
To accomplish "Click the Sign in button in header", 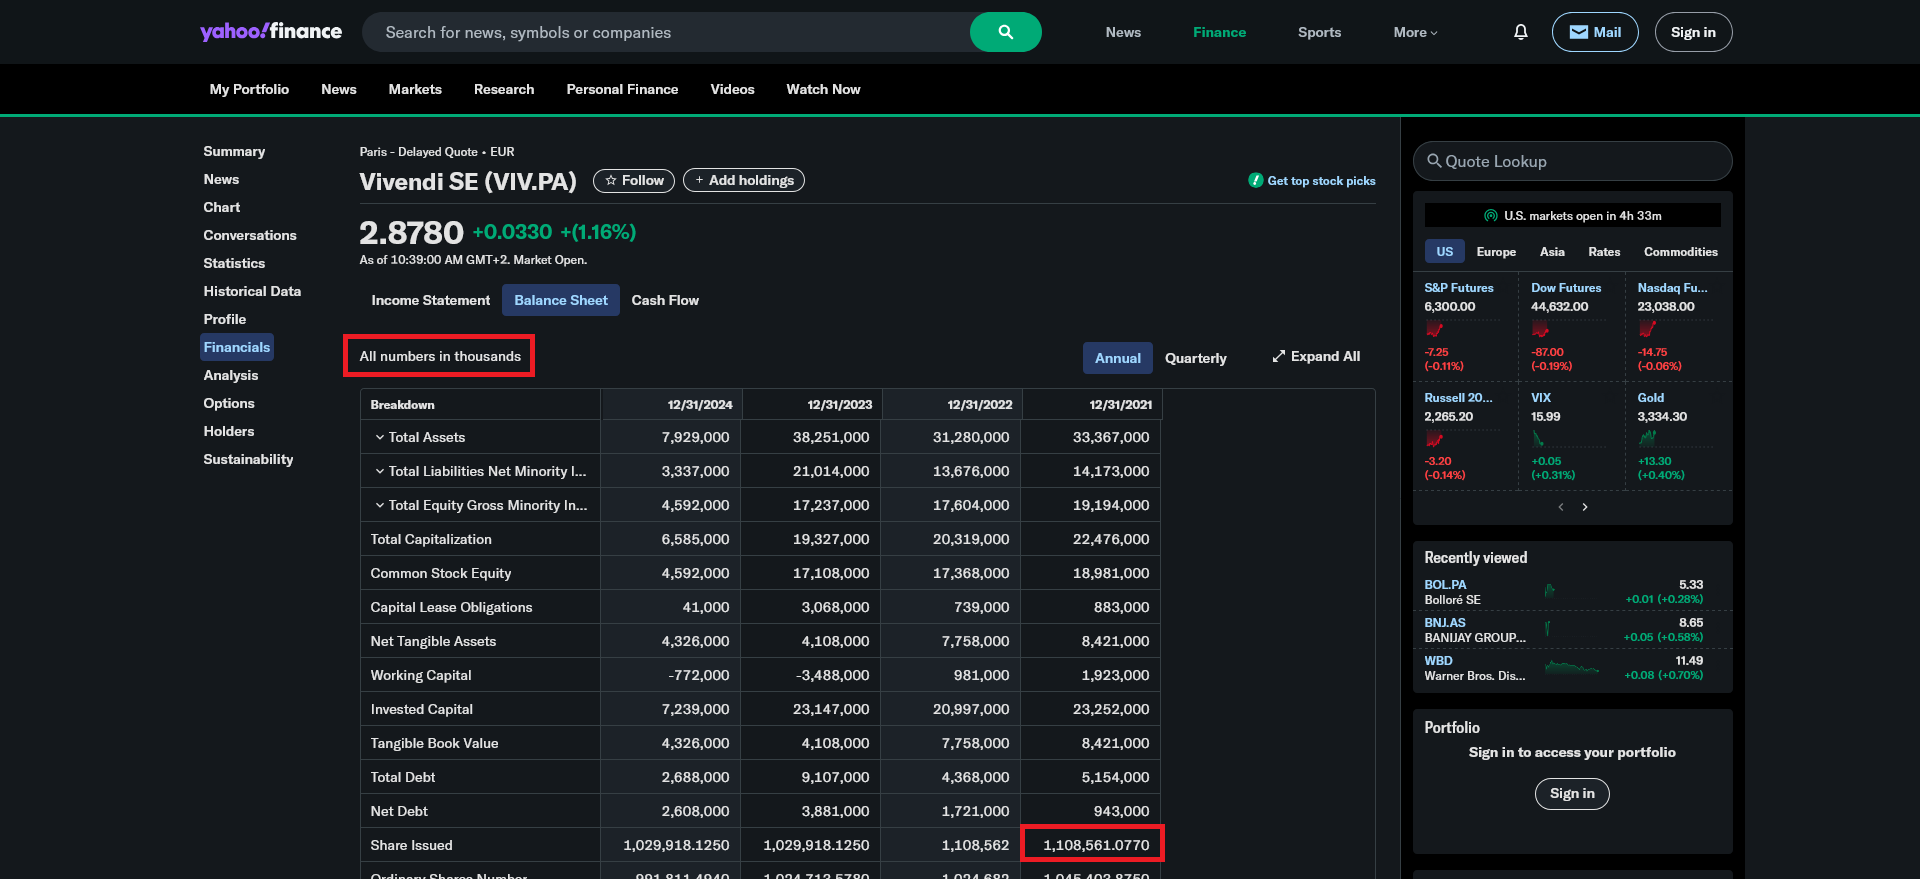I will [1693, 32].
